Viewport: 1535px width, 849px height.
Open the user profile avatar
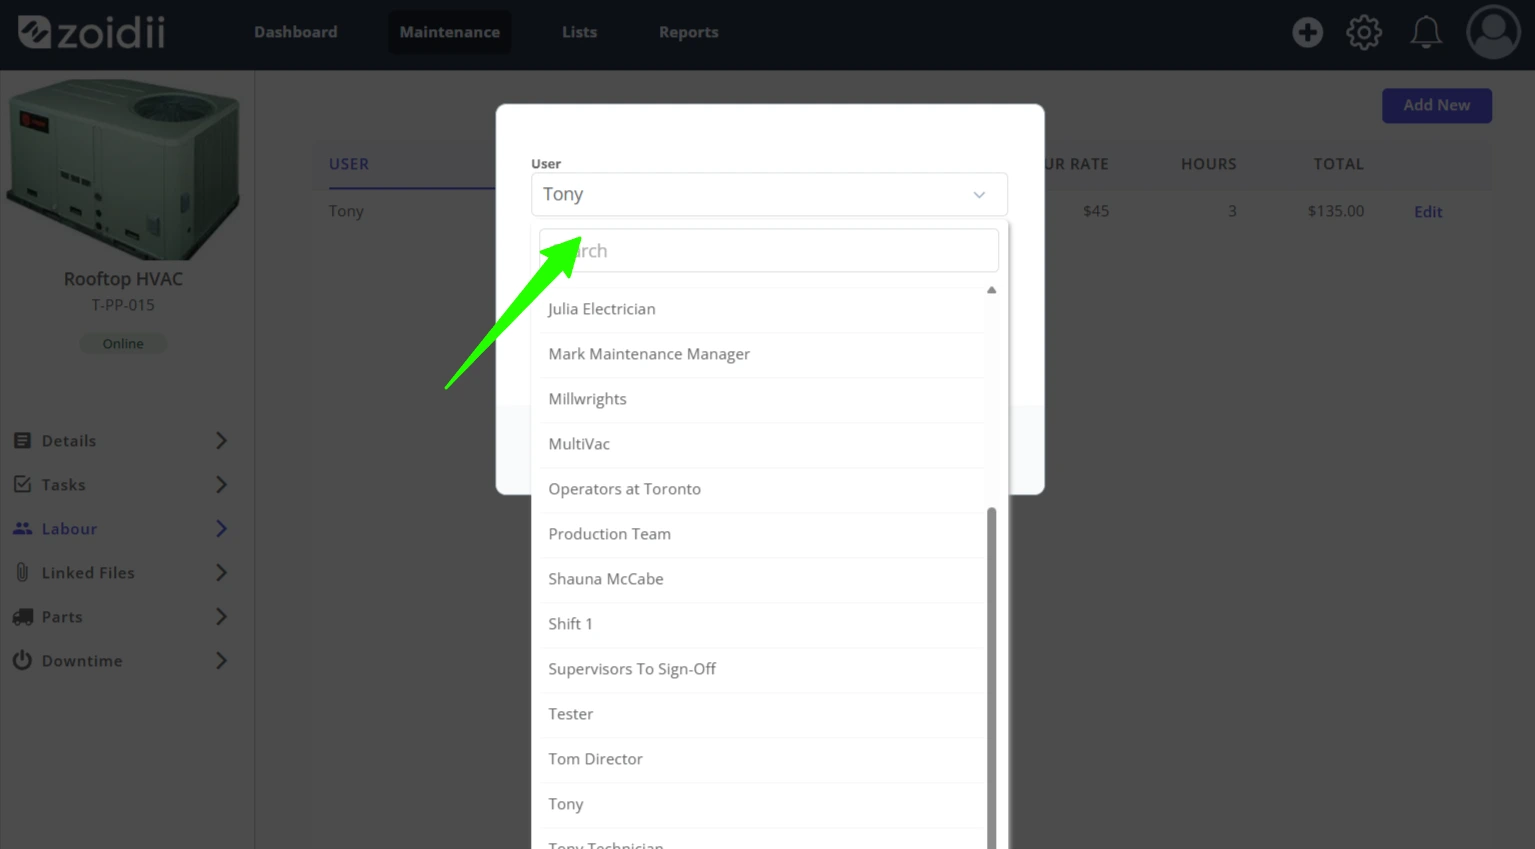1493,32
